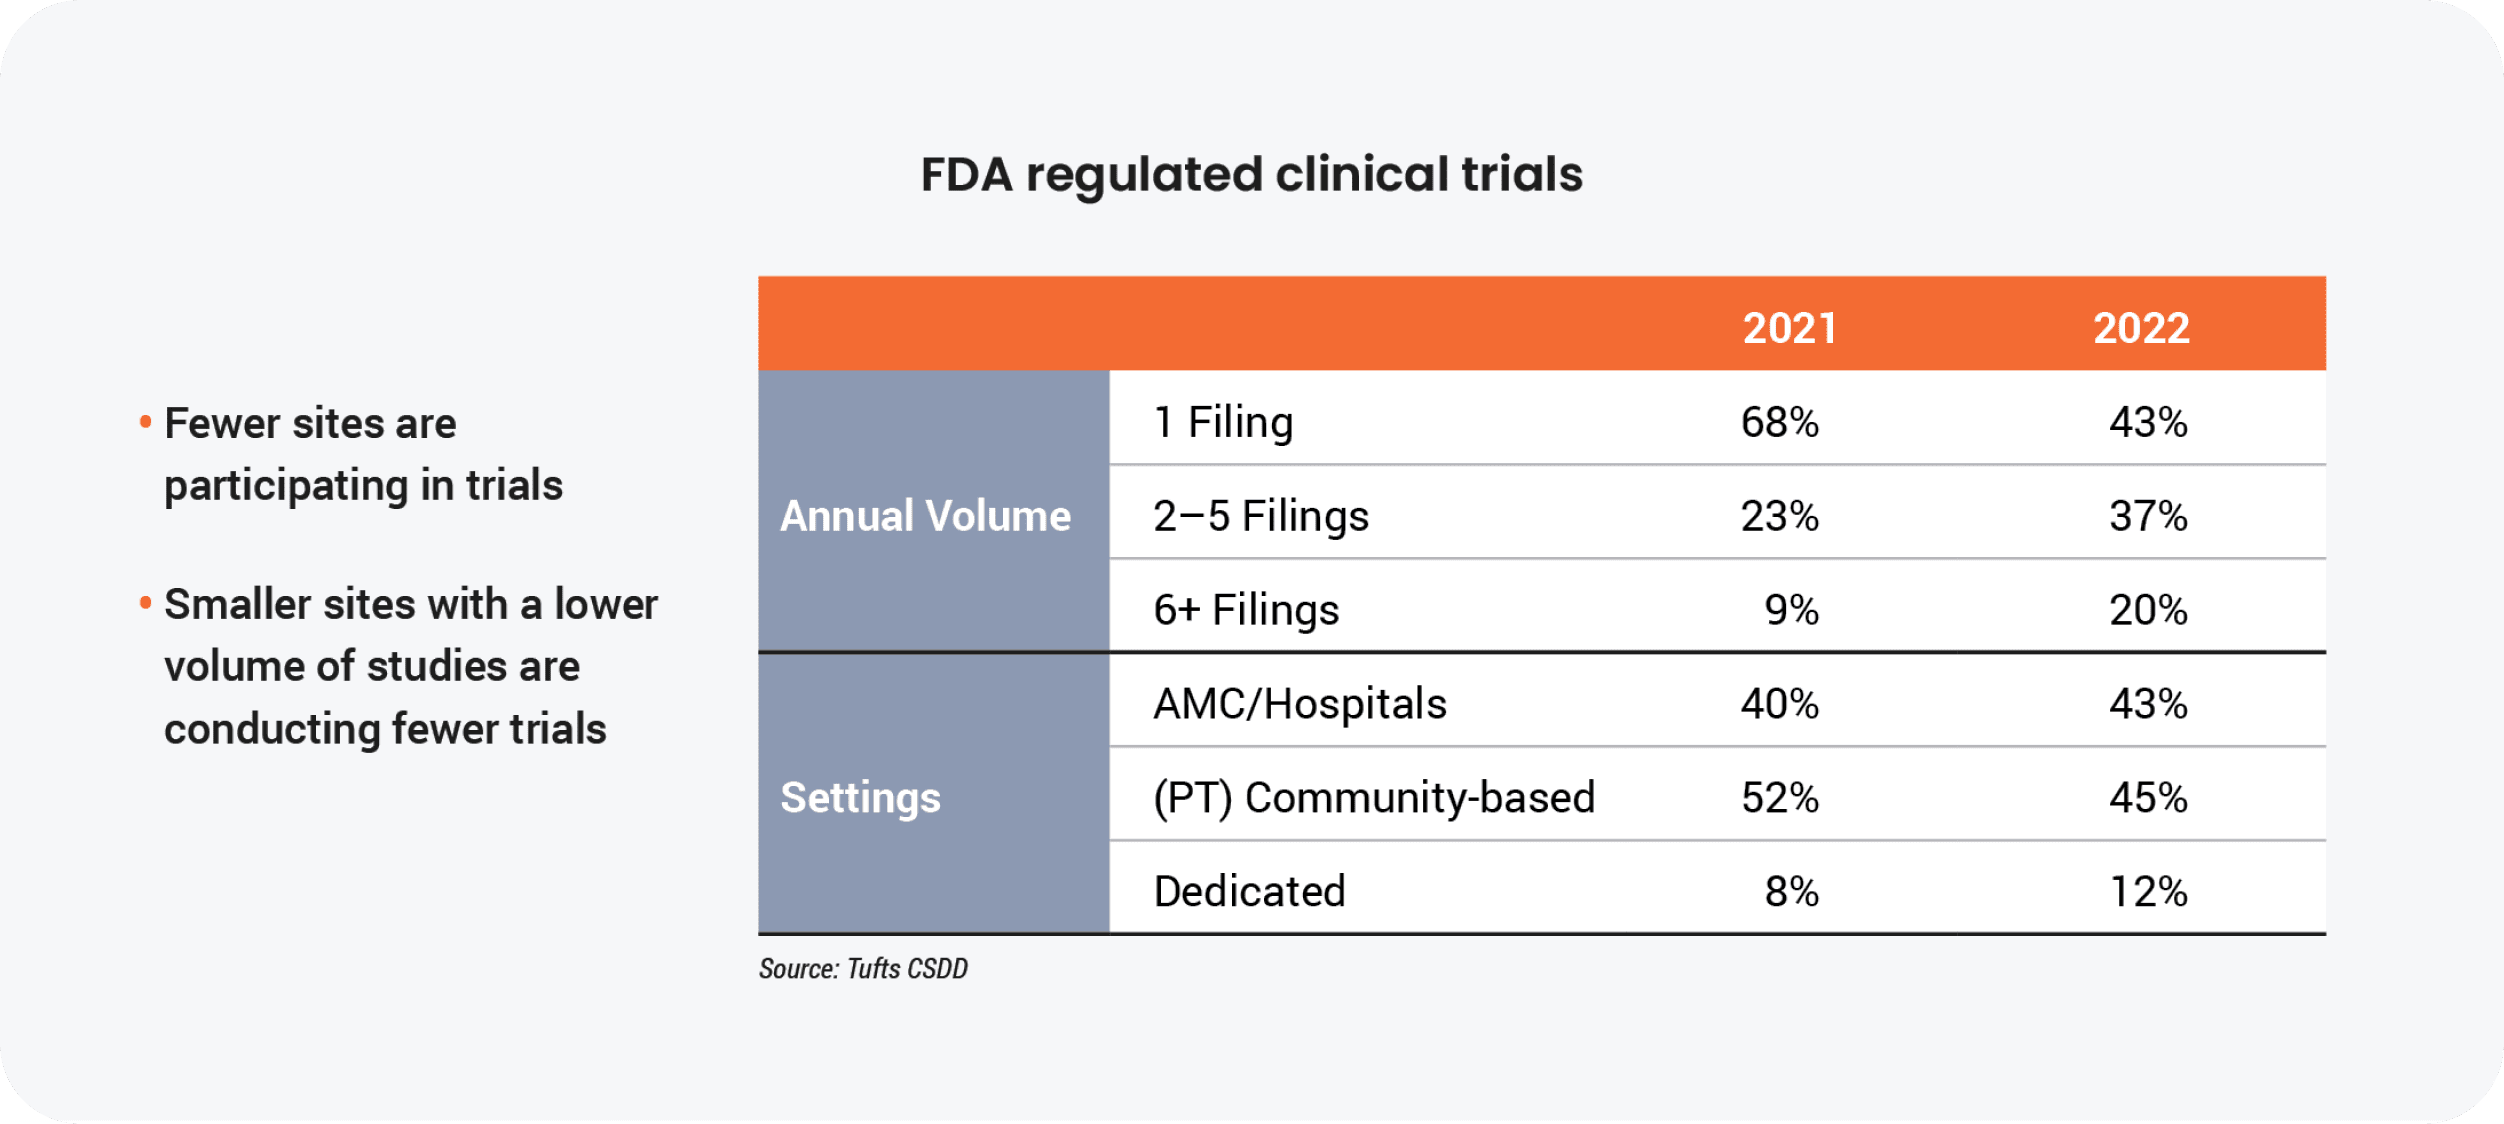Viewport: 2504px width, 1124px height.
Task: Select the 2022 column header
Action: (2141, 328)
